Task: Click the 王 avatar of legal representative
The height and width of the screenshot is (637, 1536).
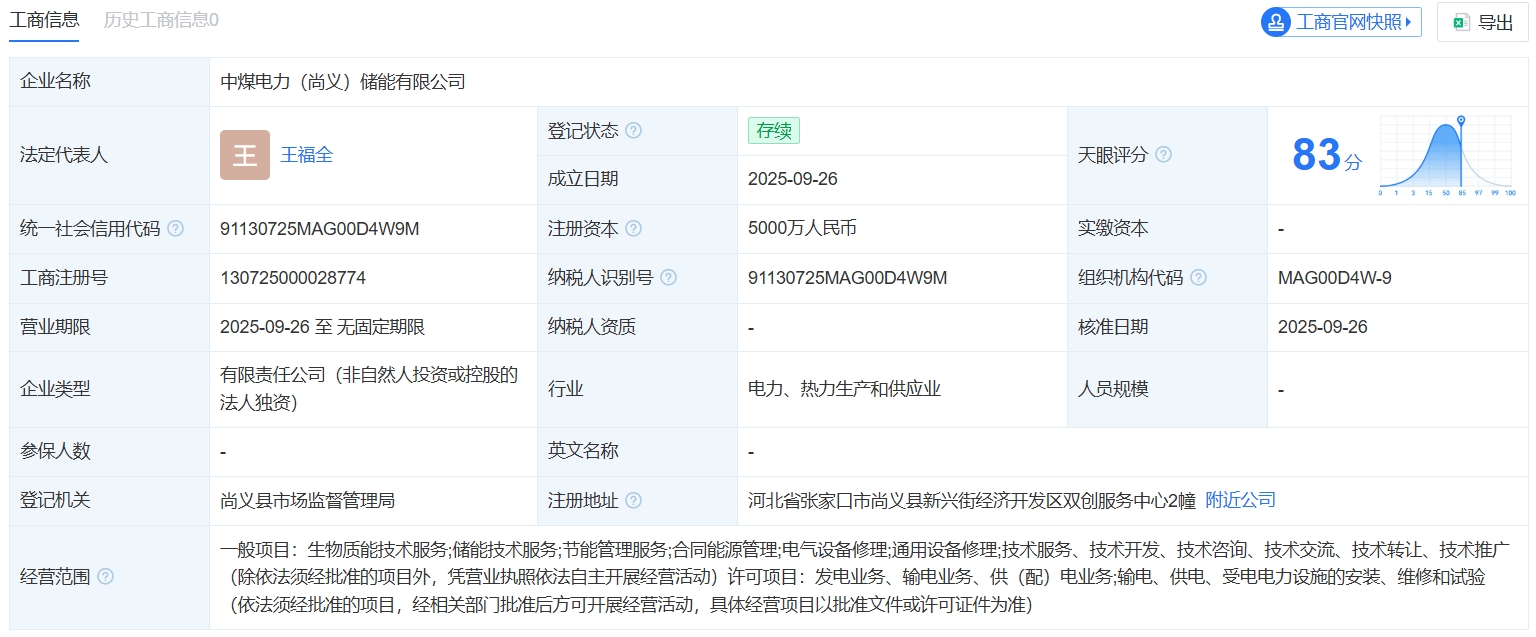Action: click(245, 155)
